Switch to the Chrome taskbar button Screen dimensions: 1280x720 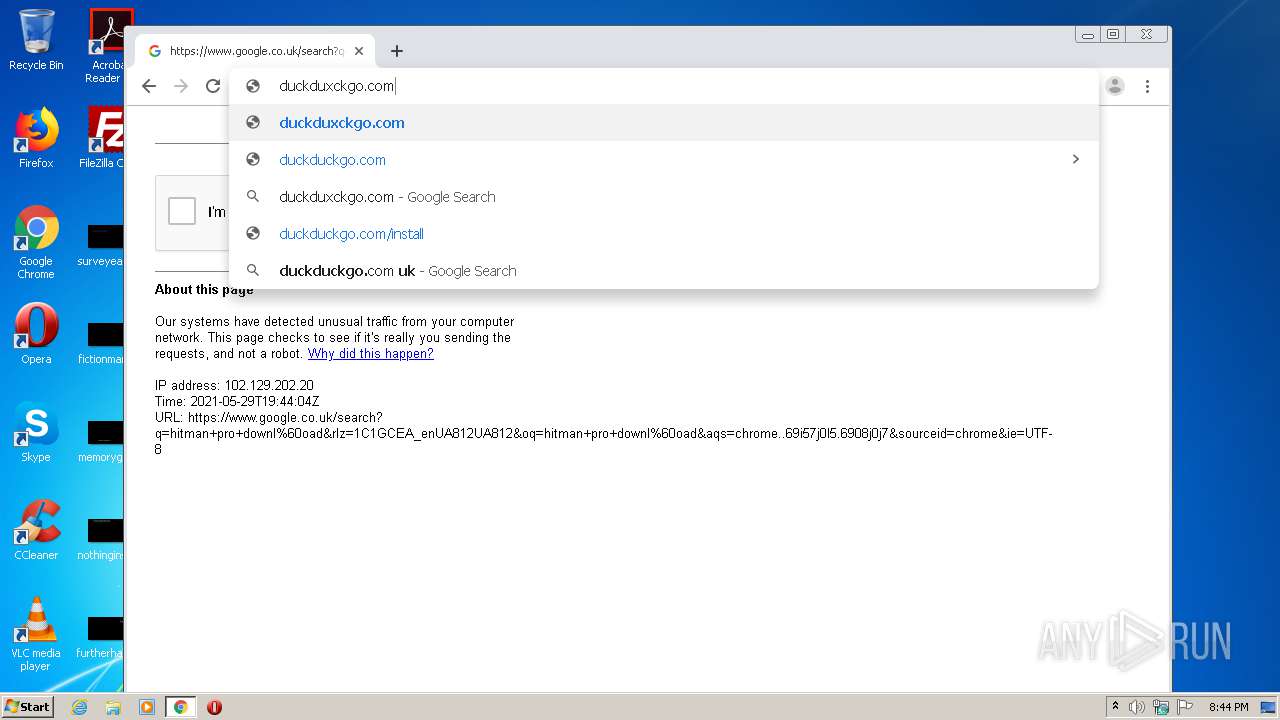tap(180, 707)
